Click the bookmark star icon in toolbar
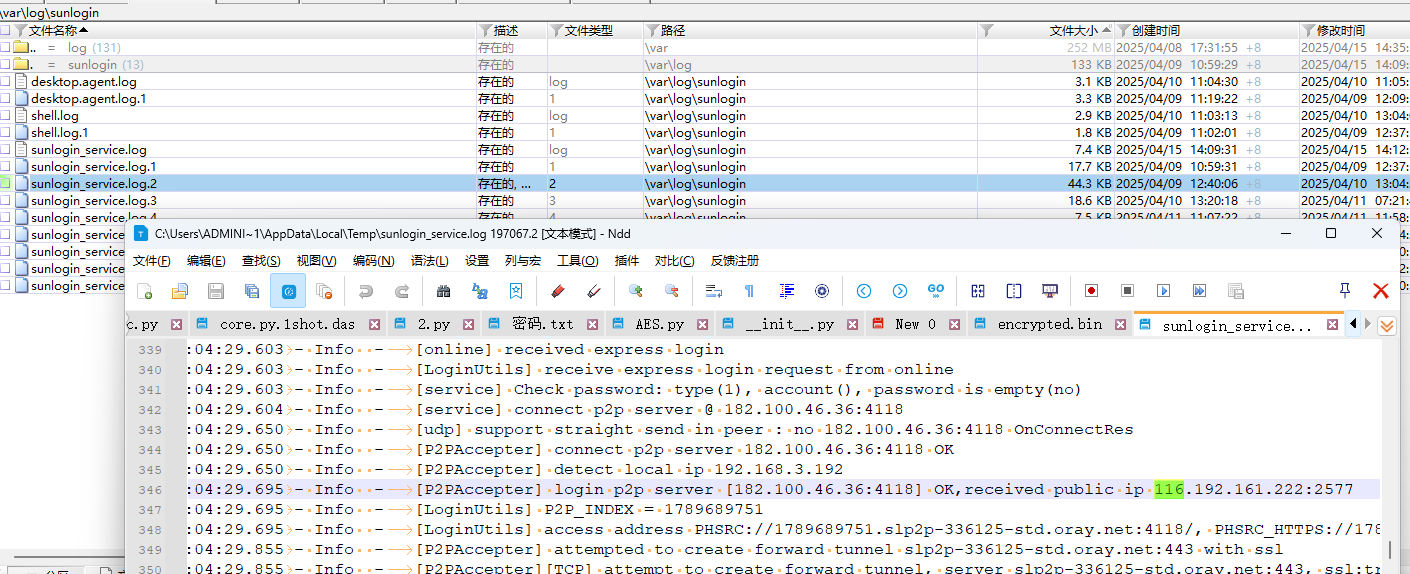 click(516, 291)
